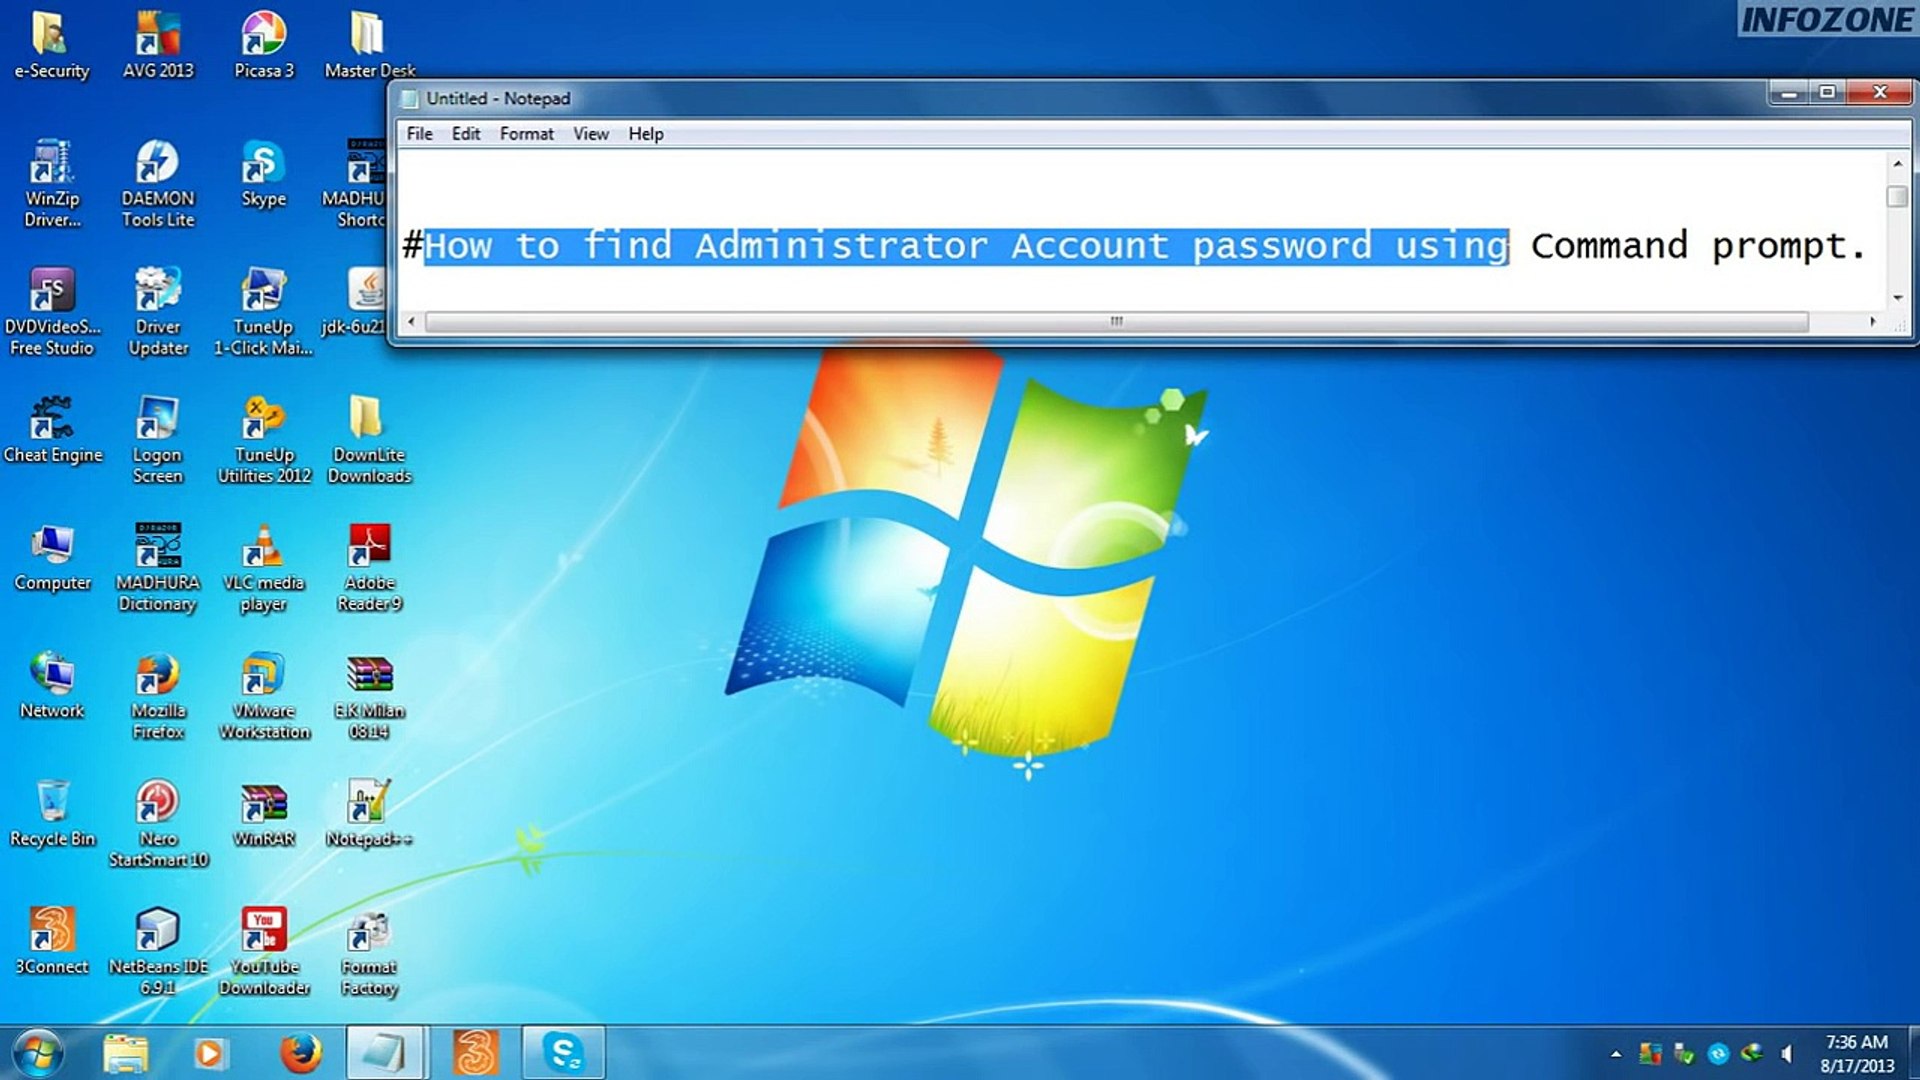The image size is (1920, 1080).
Task: Click the taskbar clock showing 7:36 AM
Action: tap(1856, 1053)
